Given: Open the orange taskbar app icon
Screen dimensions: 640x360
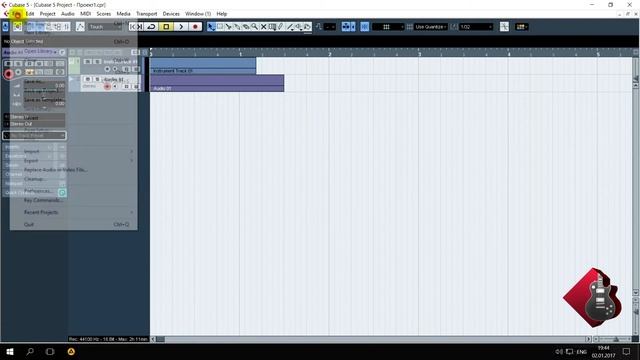Looking at the screenshot, I should pyautogui.click(x=71, y=351).
